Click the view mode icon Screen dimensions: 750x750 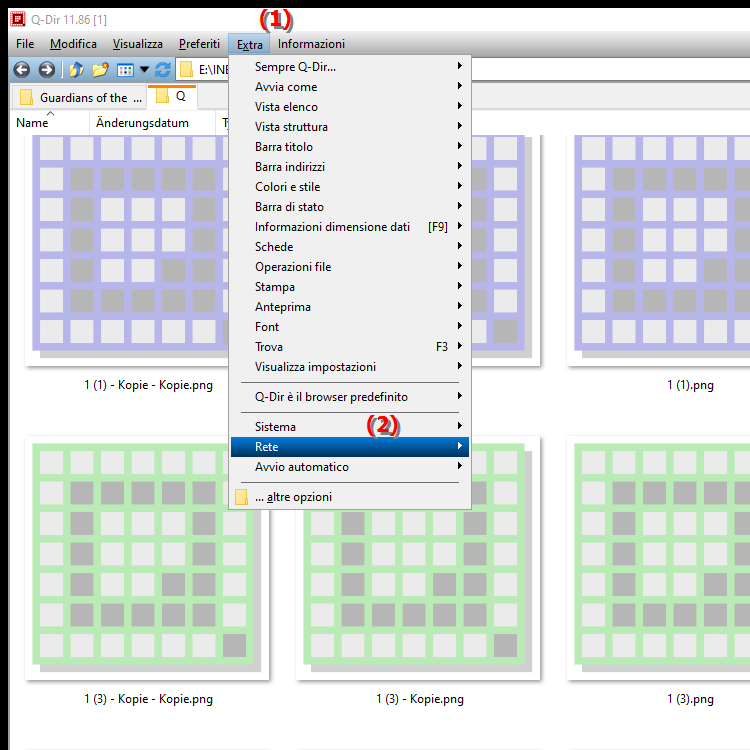[x=125, y=70]
